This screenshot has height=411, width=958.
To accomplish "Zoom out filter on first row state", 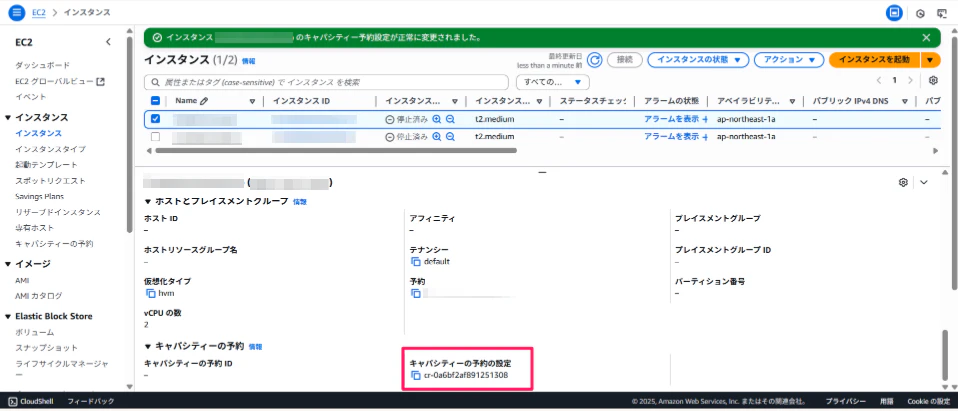I will [x=450, y=120].
